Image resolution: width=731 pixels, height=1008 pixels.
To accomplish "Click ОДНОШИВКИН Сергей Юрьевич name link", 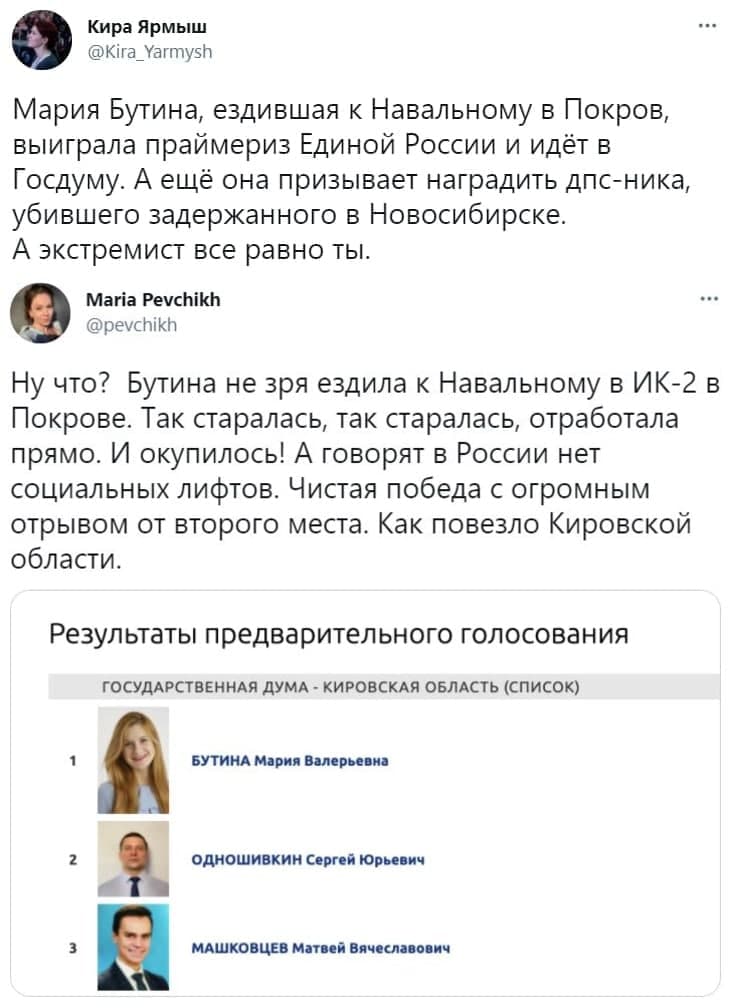I will [308, 860].
